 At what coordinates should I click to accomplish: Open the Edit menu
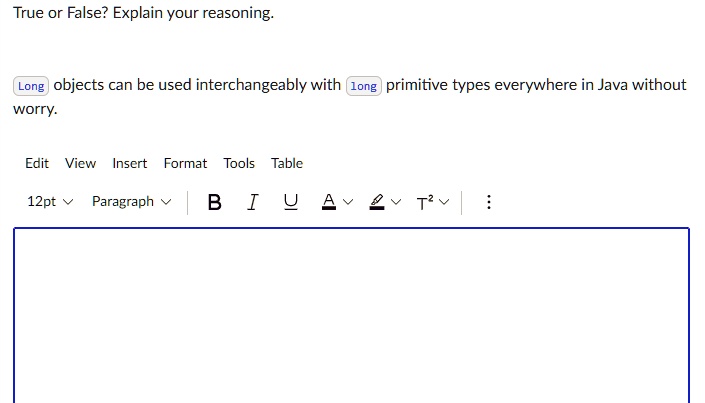click(37, 163)
